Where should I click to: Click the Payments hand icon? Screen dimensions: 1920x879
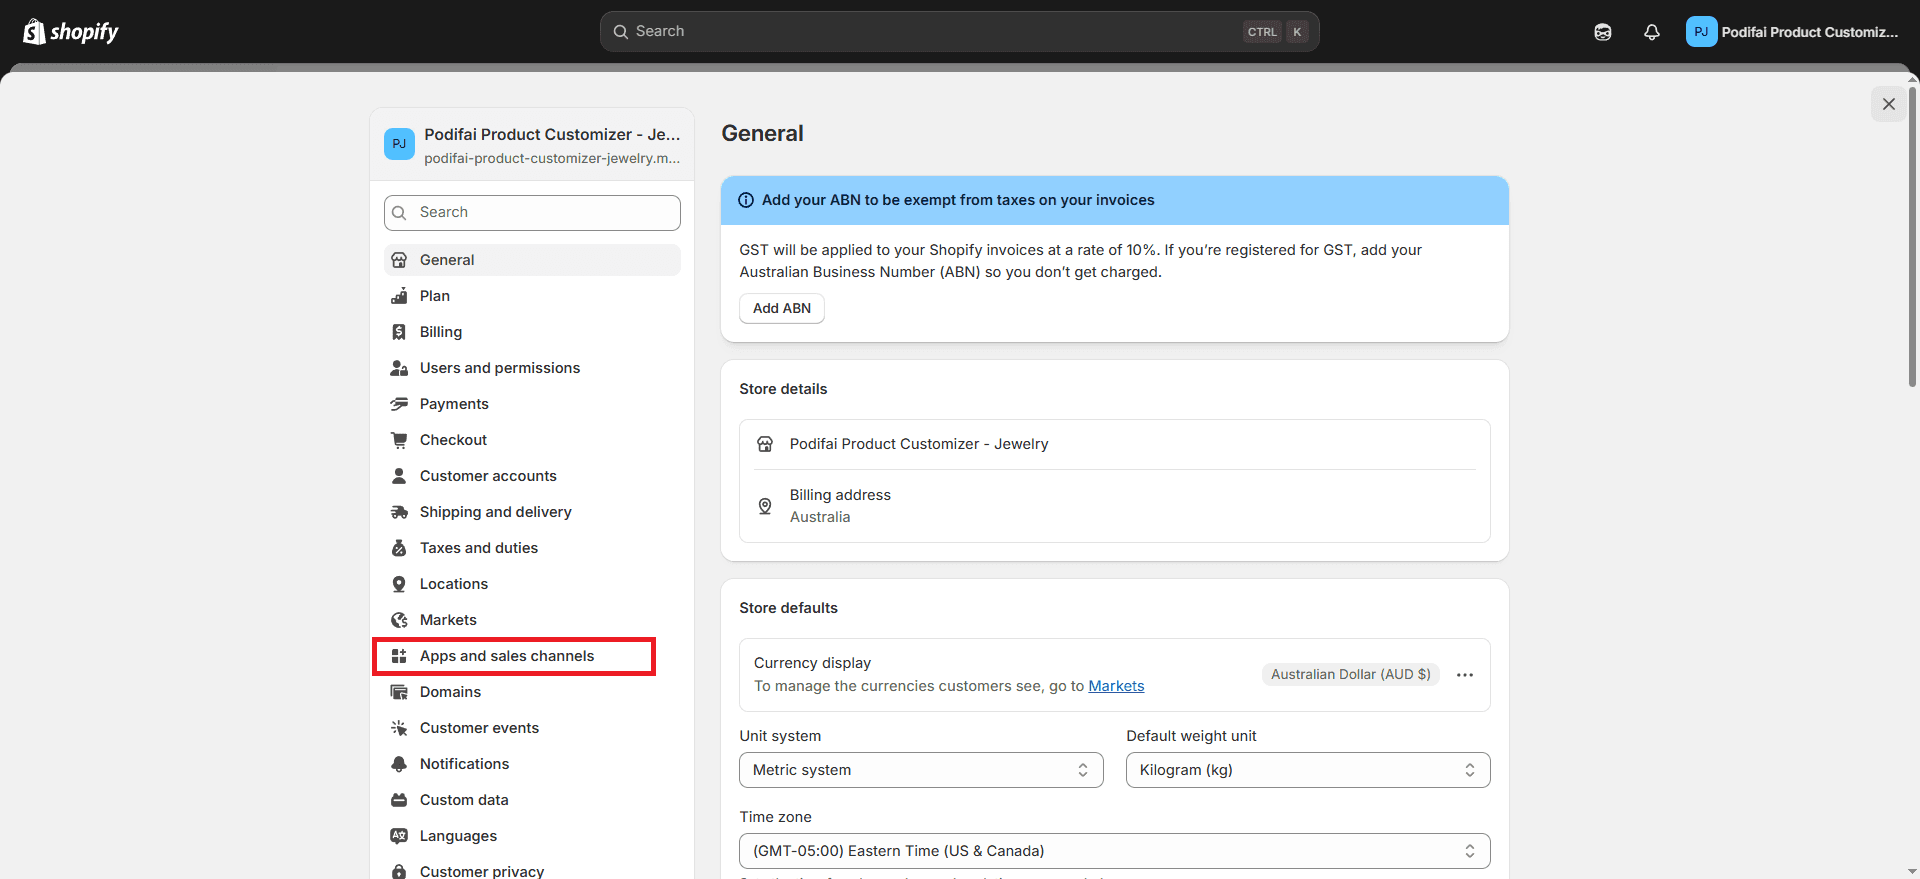pyautogui.click(x=399, y=404)
